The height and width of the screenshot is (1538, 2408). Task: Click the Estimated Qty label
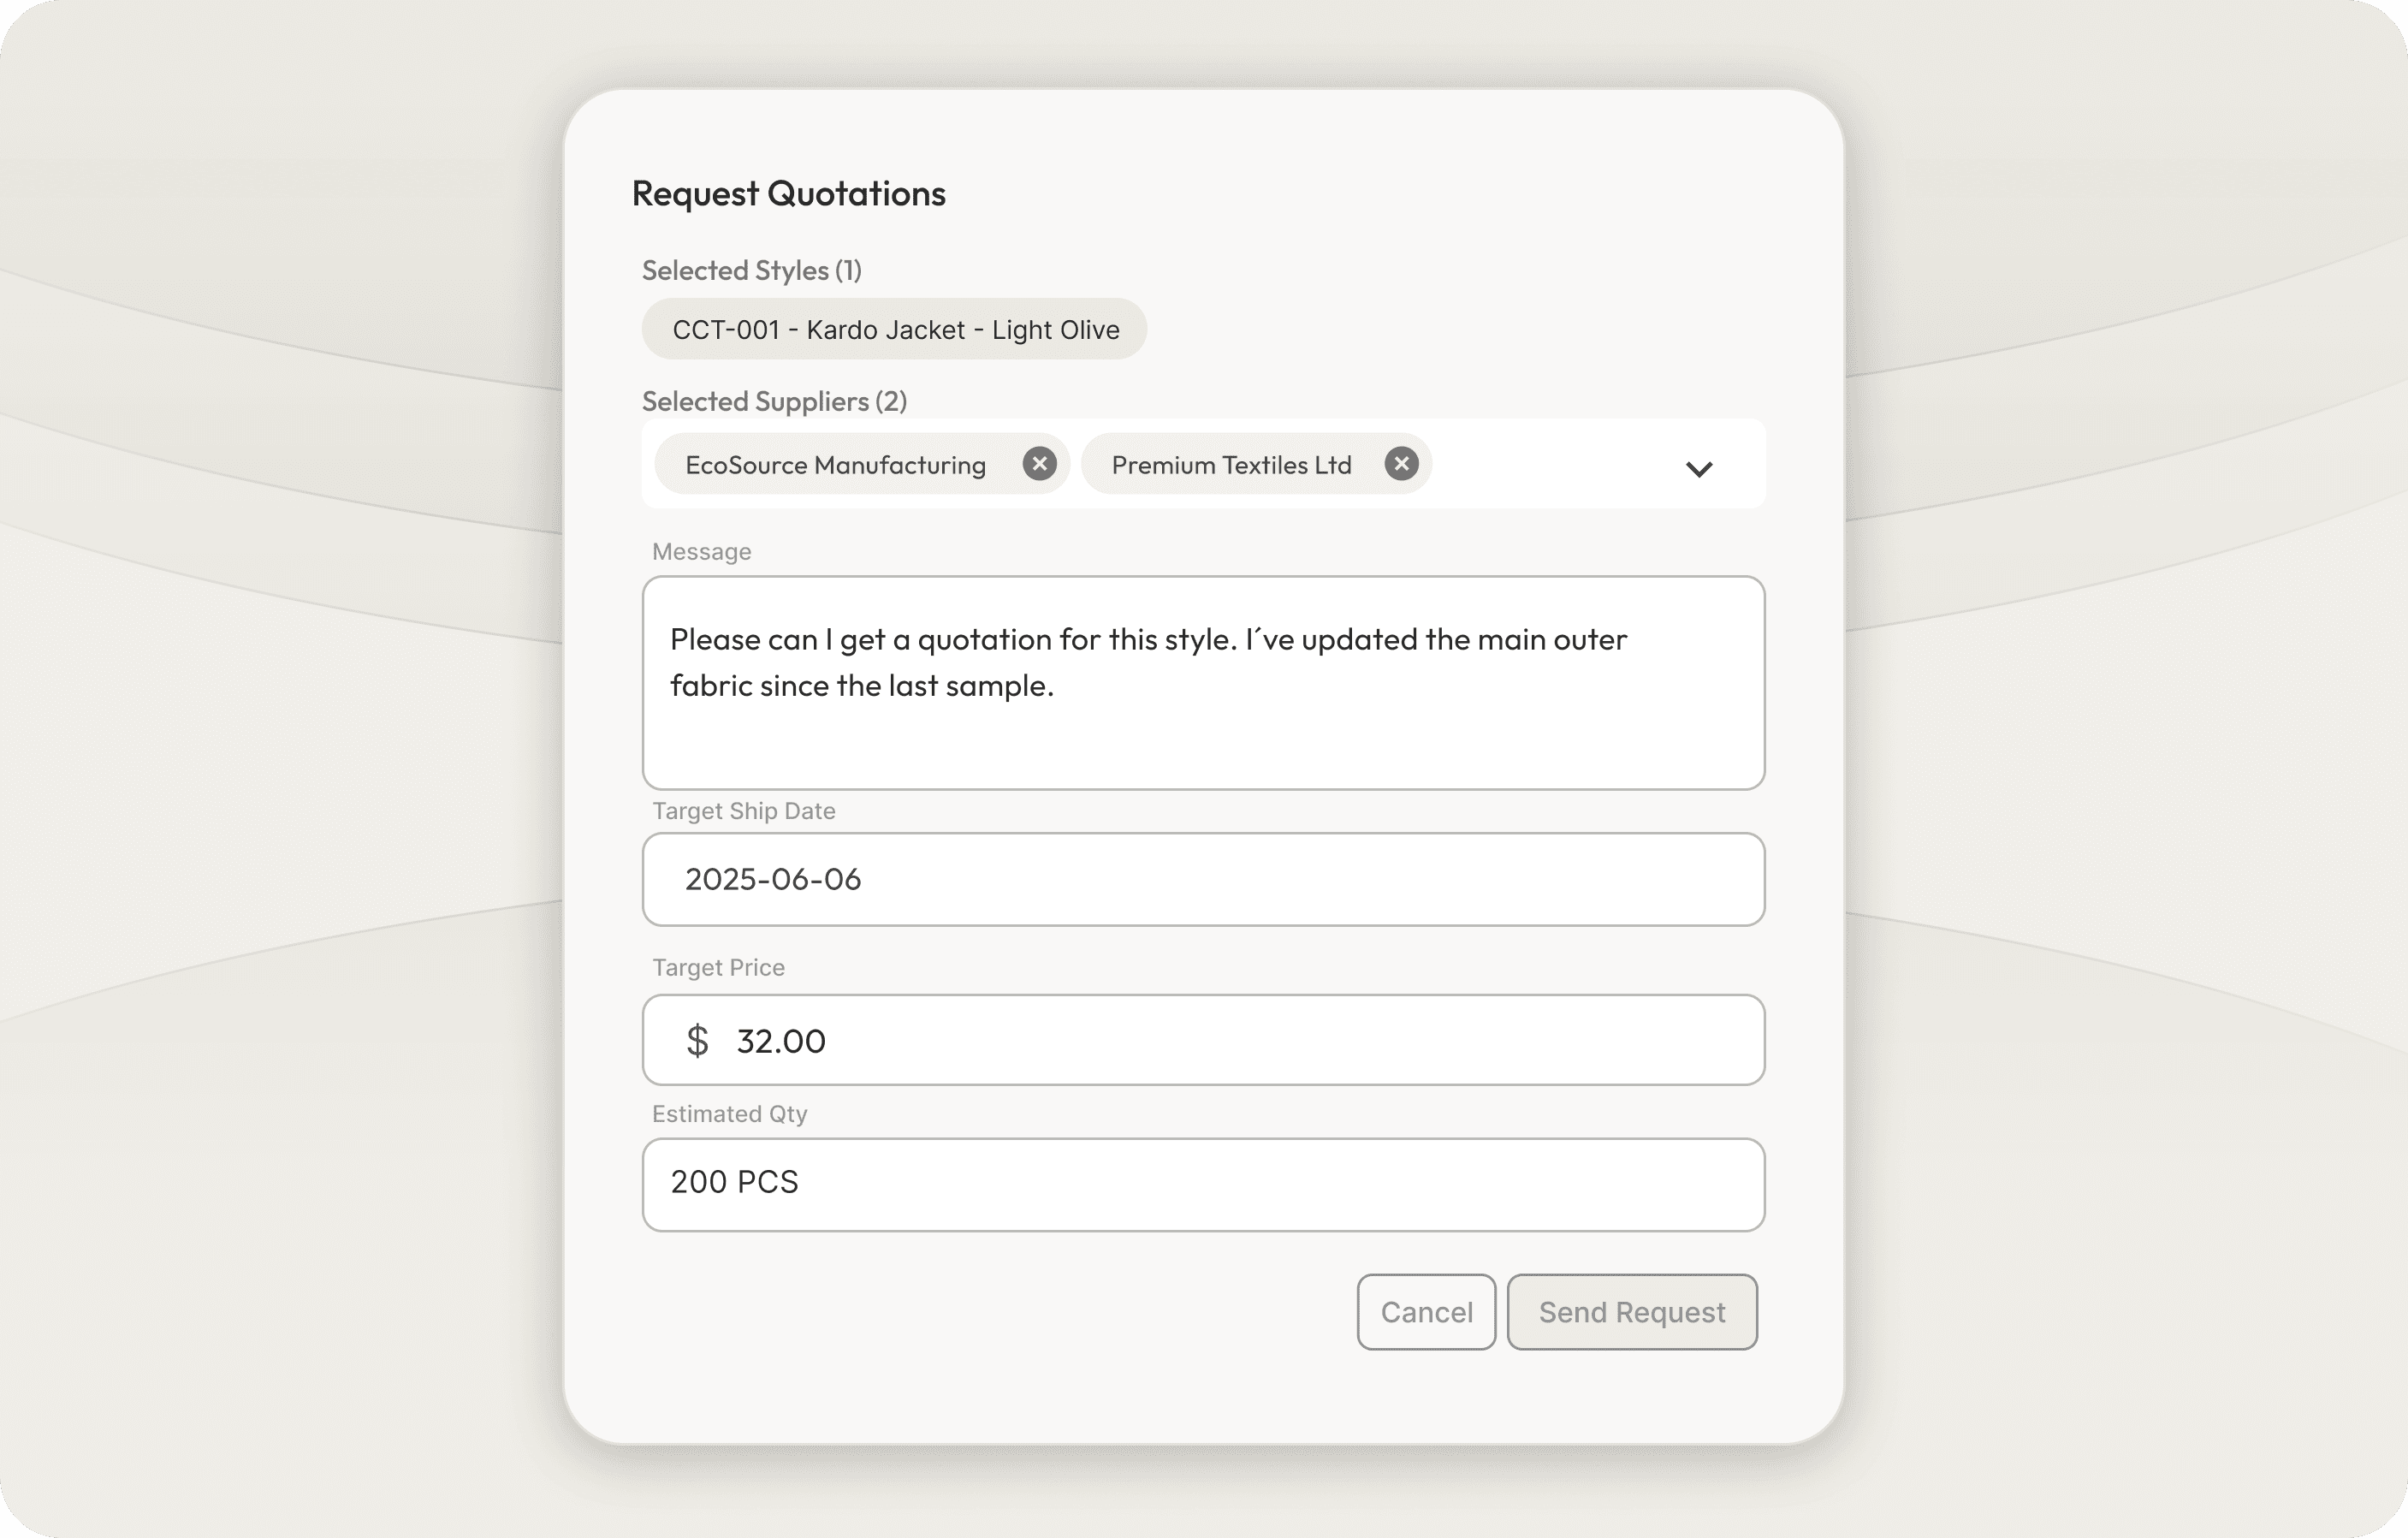click(x=729, y=1114)
